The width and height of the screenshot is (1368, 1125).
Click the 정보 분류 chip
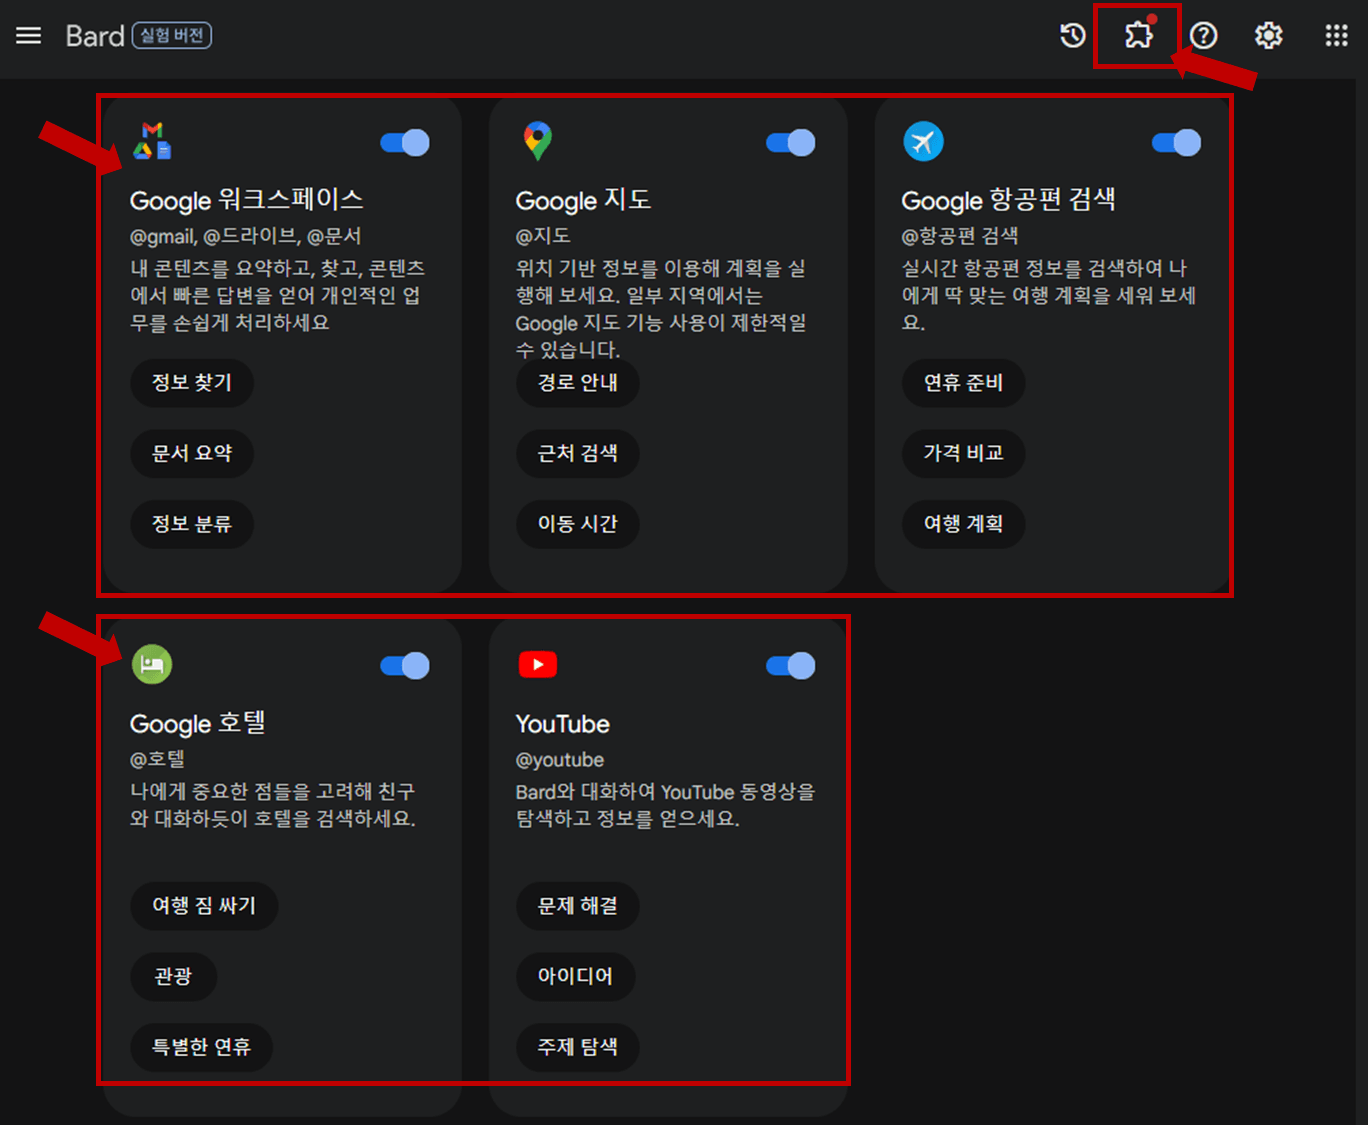192,524
